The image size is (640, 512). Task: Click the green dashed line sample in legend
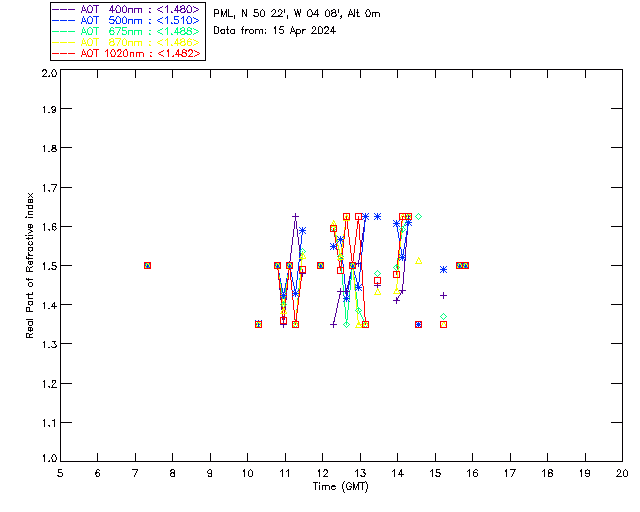[x=64, y=31]
